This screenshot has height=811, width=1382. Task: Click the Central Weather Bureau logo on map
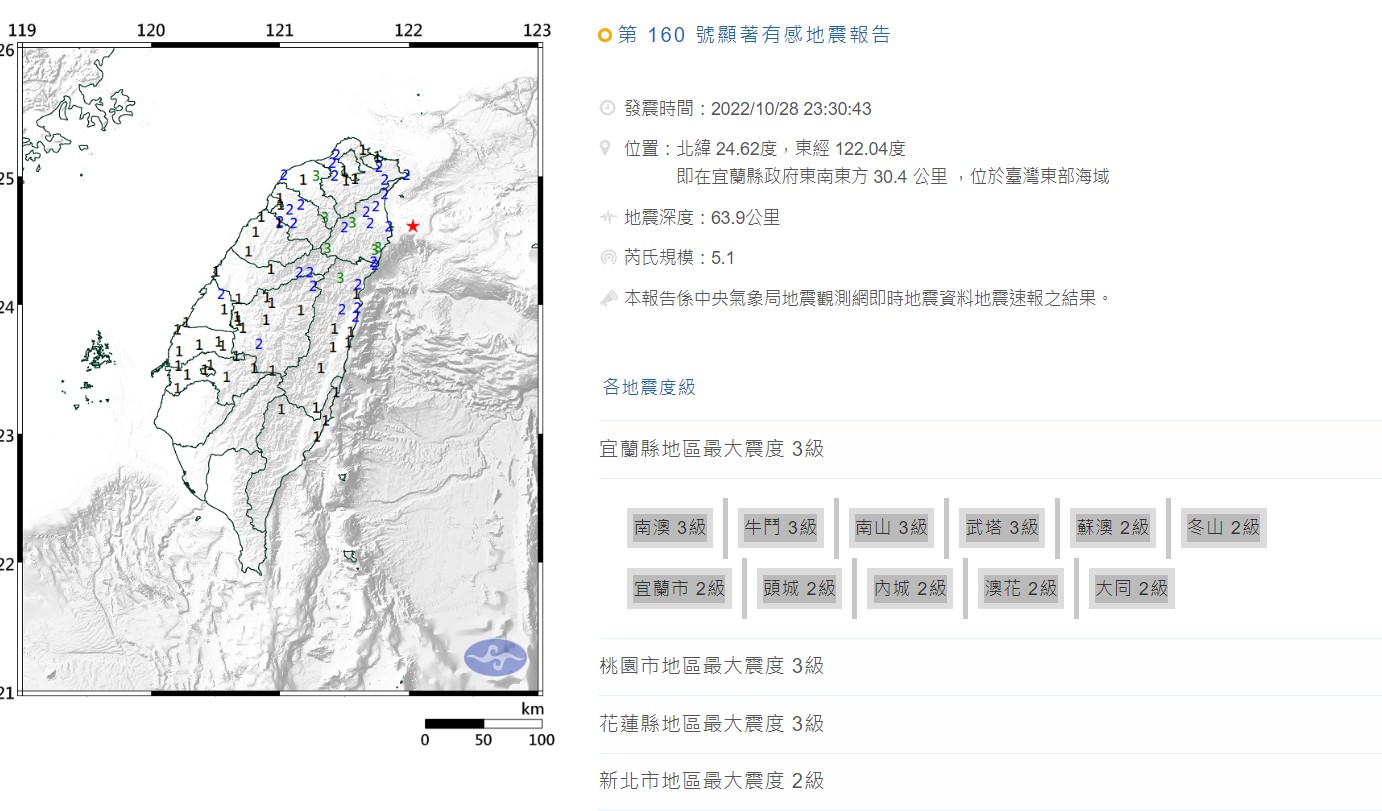click(x=495, y=657)
